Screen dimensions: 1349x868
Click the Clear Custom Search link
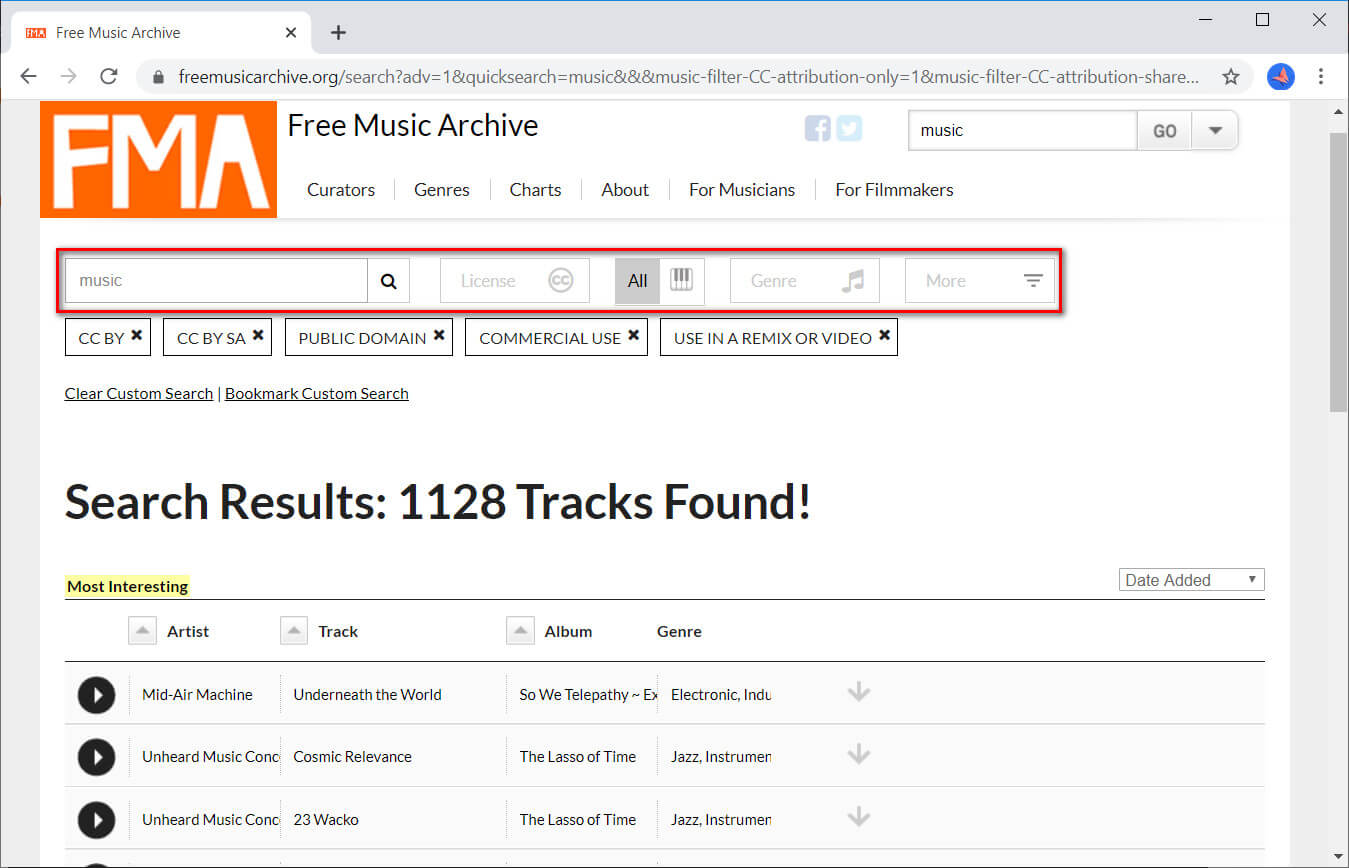[138, 393]
